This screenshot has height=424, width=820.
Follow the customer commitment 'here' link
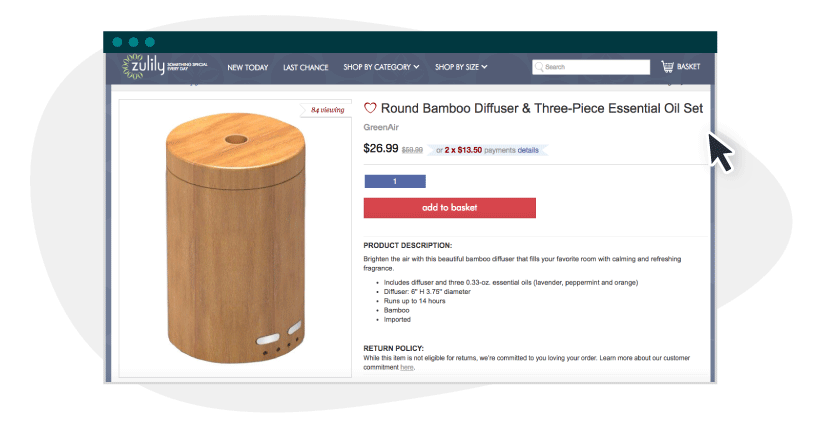[x=407, y=367]
